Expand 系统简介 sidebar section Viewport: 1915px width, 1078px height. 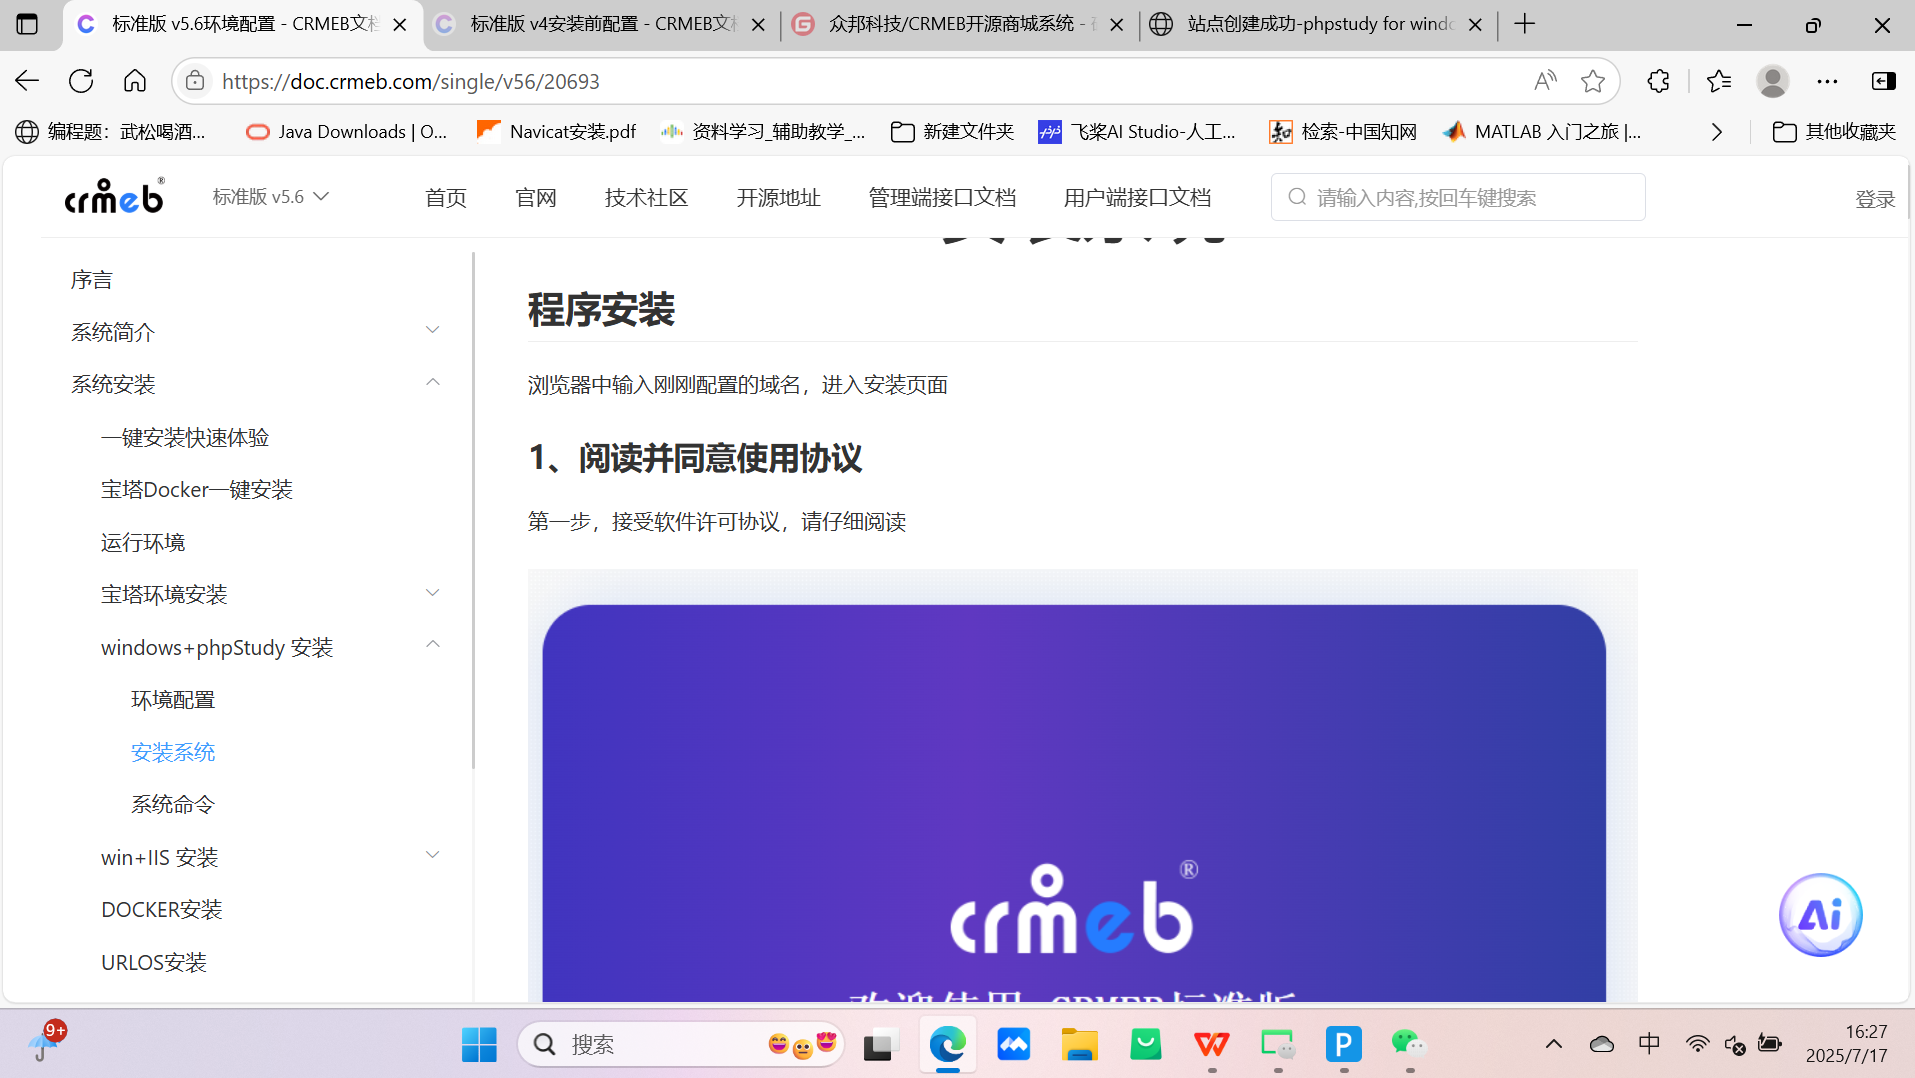tap(432, 330)
